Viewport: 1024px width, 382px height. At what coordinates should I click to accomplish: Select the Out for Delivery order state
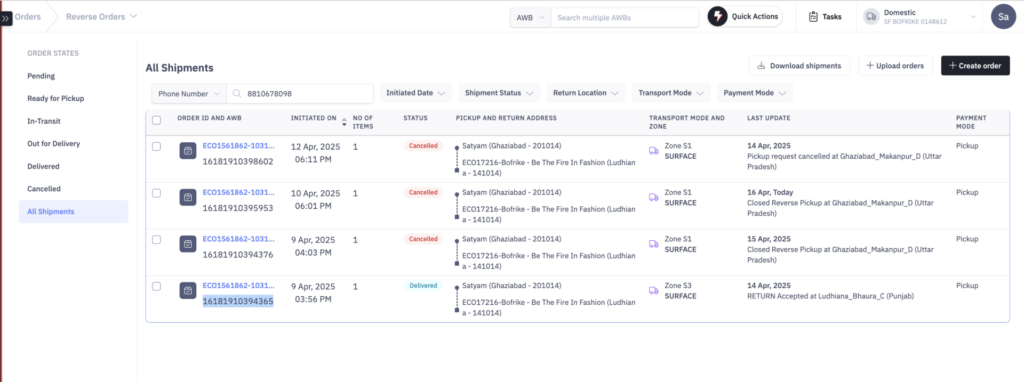[54, 144]
